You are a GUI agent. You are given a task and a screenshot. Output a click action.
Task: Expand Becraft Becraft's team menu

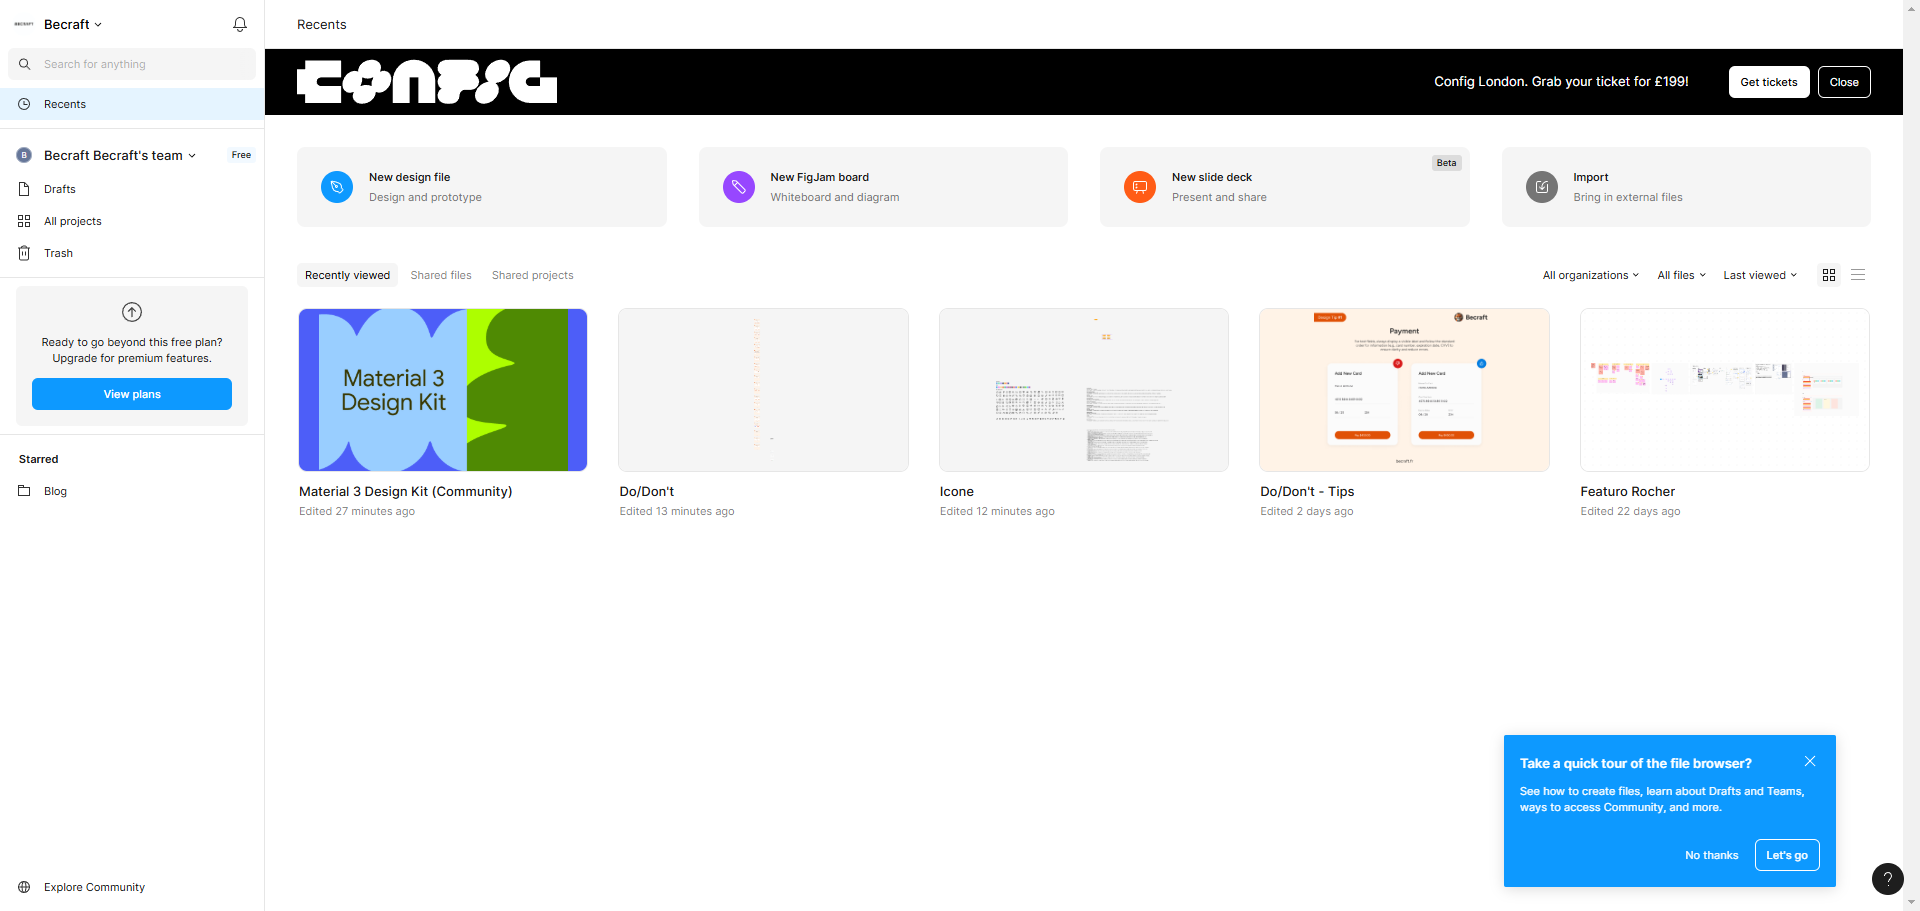click(x=120, y=155)
